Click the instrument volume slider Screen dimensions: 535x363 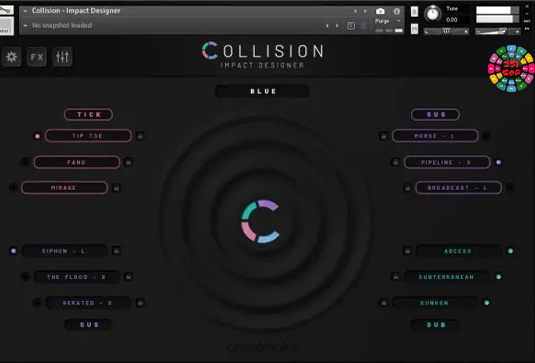tap(497, 31)
